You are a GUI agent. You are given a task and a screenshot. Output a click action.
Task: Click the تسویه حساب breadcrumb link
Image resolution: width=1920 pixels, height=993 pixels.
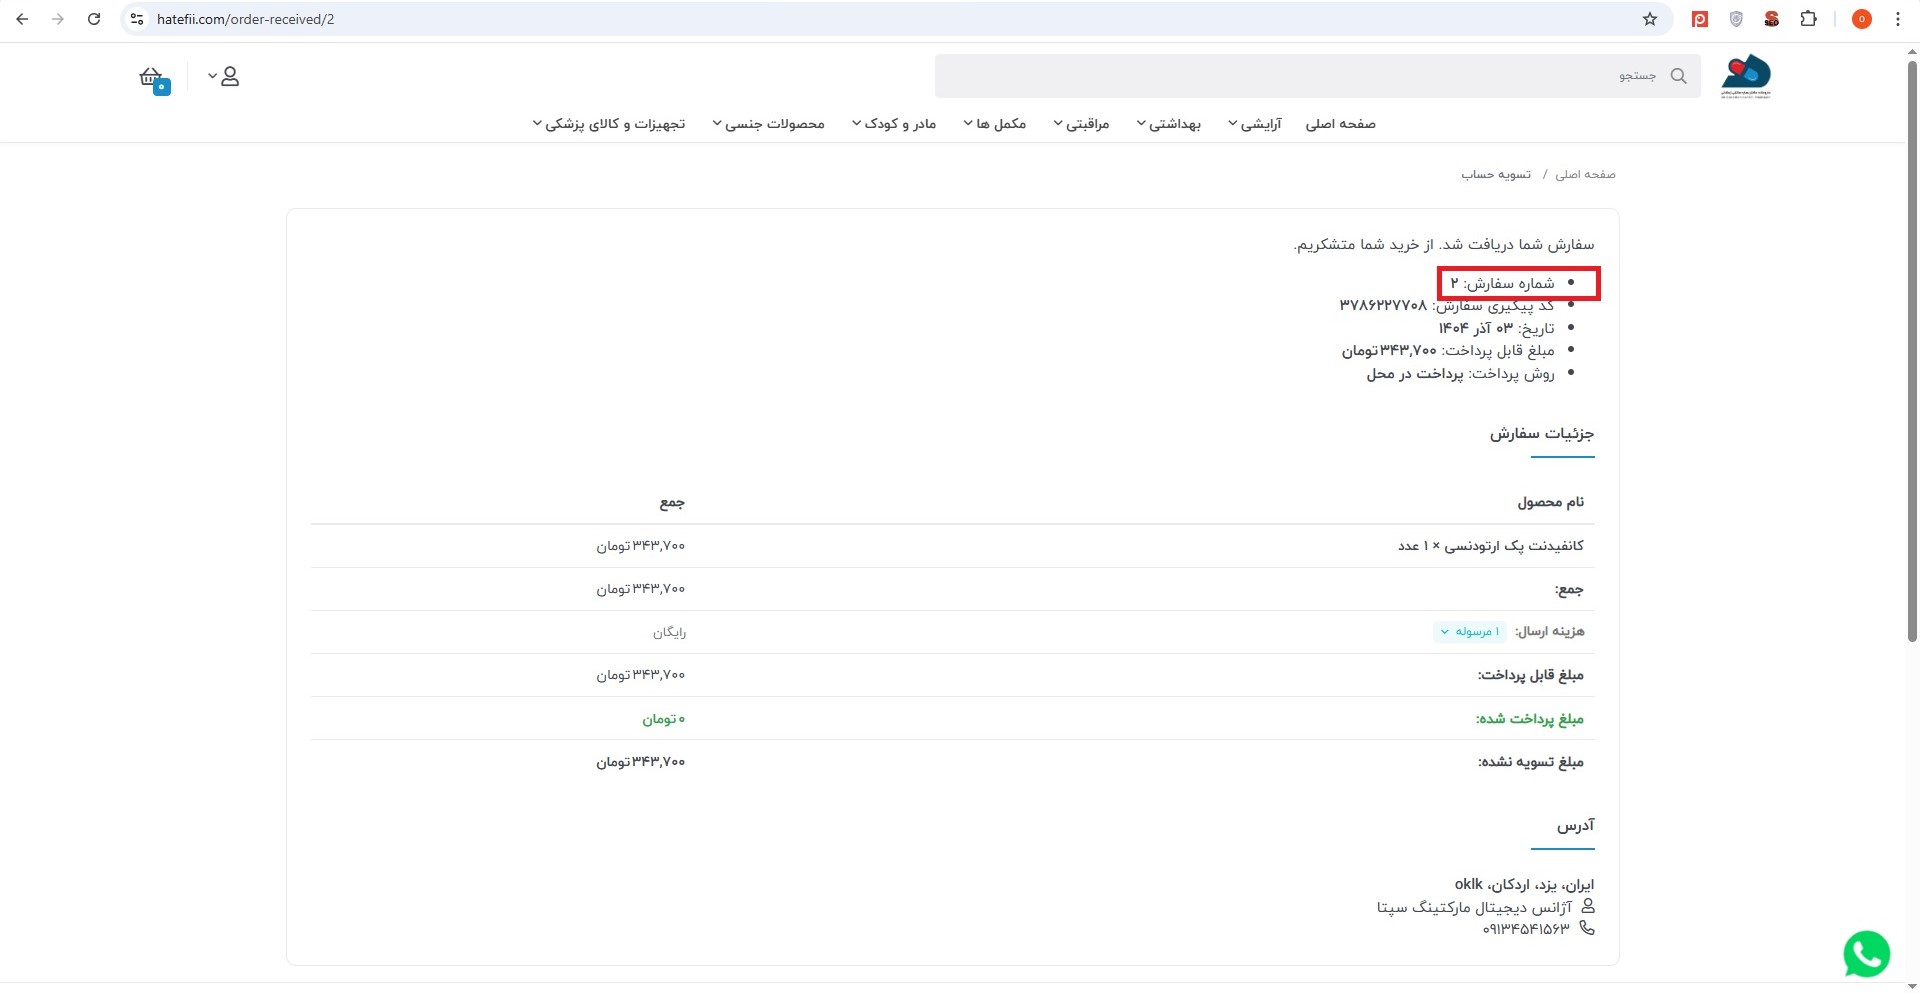tap(1495, 174)
